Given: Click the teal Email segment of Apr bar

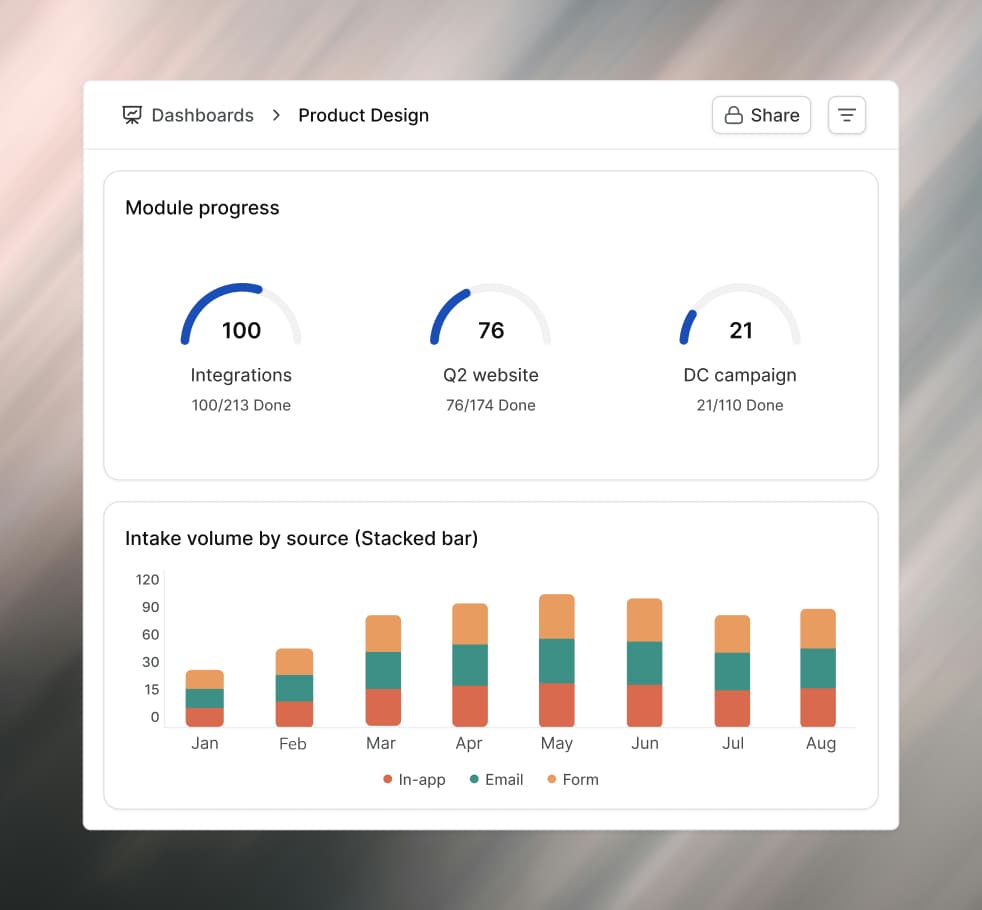Looking at the screenshot, I should coord(470,665).
